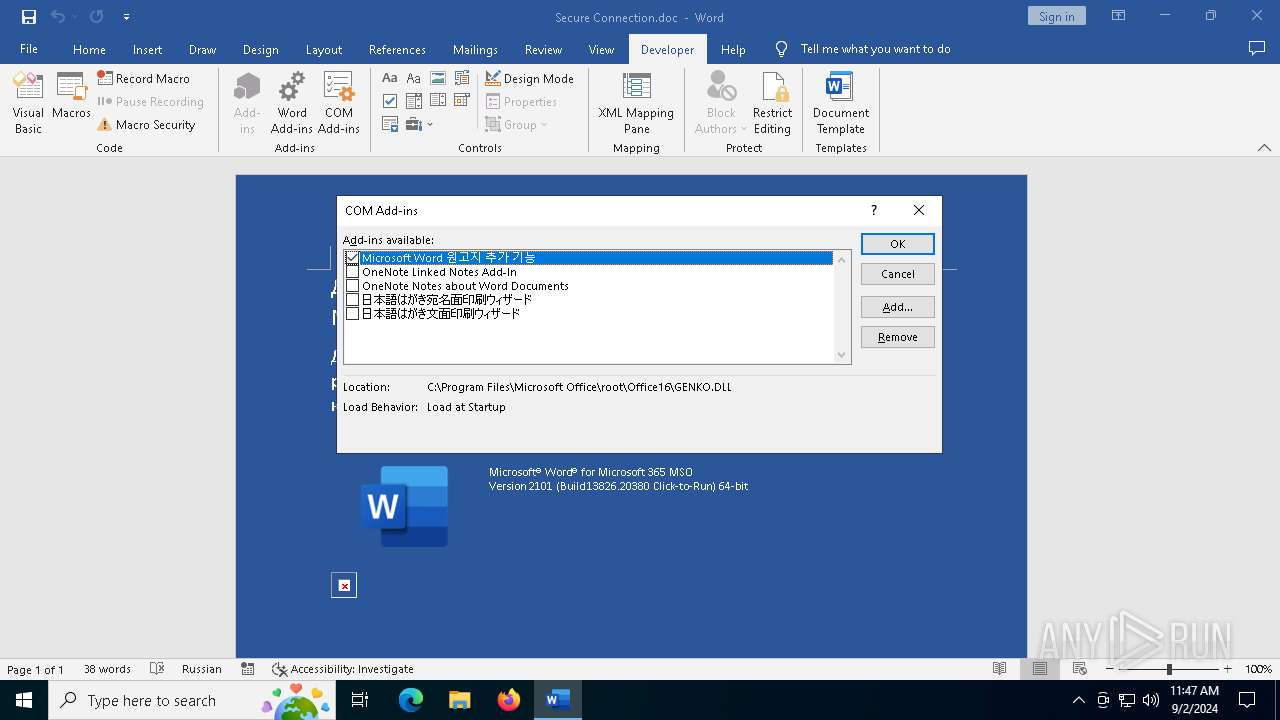This screenshot has height=720, width=1280.
Task: Show hidden system tray icons
Action: point(1078,700)
